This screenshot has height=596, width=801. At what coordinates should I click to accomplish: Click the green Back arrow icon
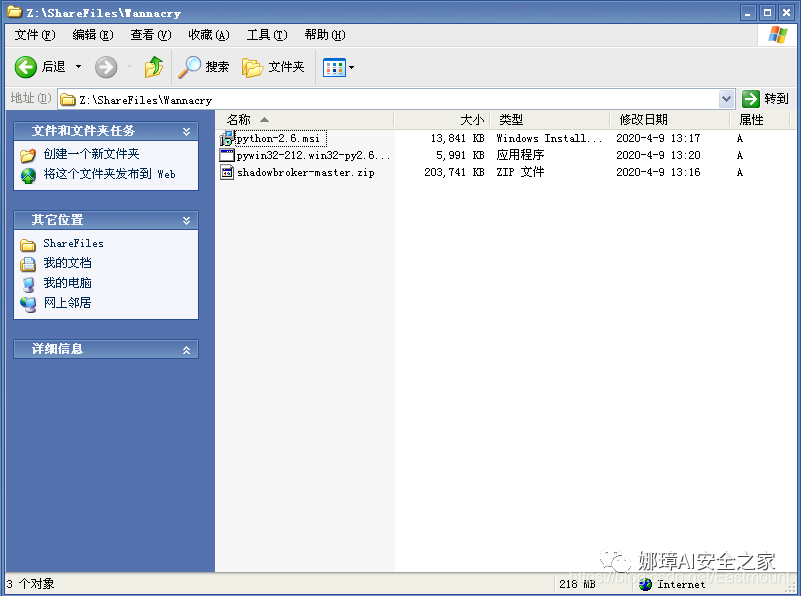click(26, 67)
